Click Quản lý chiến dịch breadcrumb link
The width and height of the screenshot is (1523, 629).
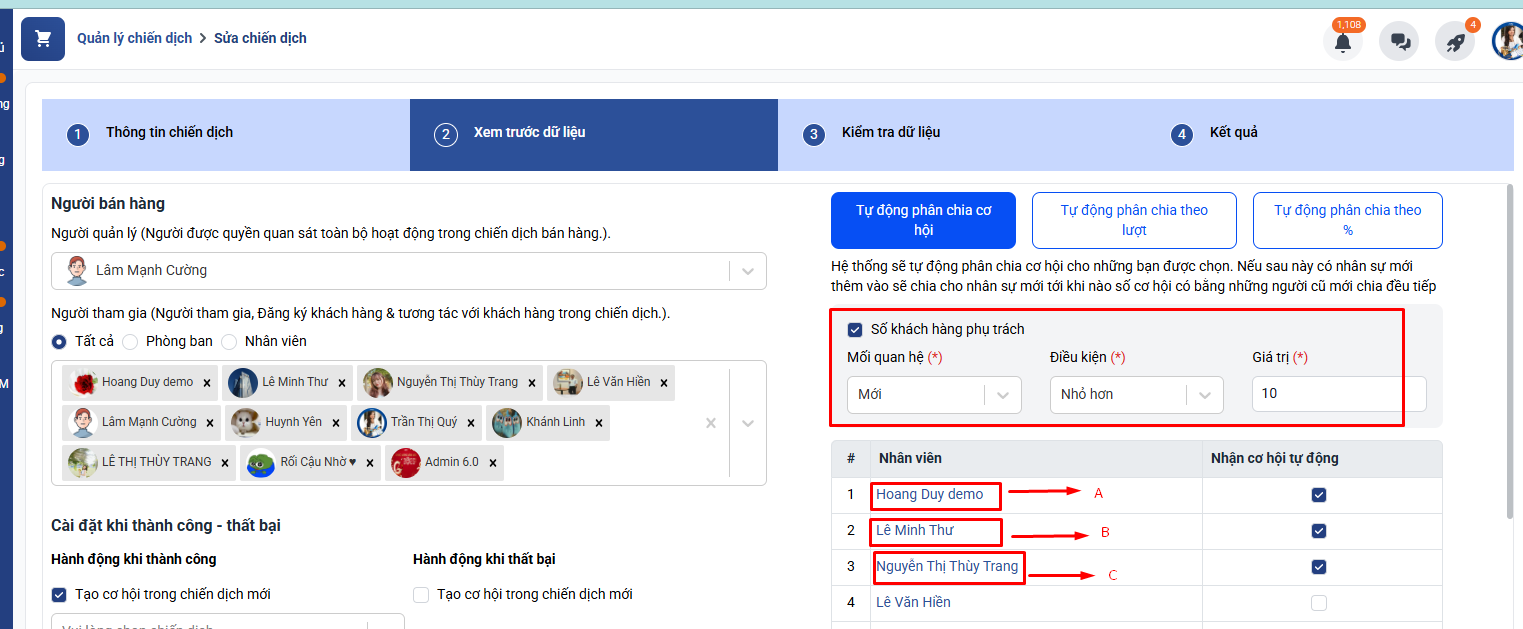tap(134, 38)
